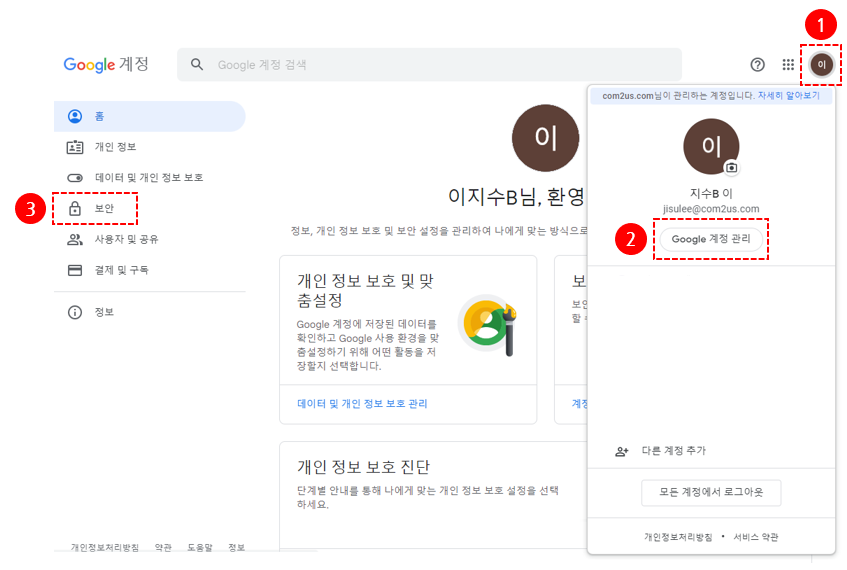Viewport: 847px width, 570px height.
Task: Click the 사용자 및 공유 people icon
Action: coord(75,239)
